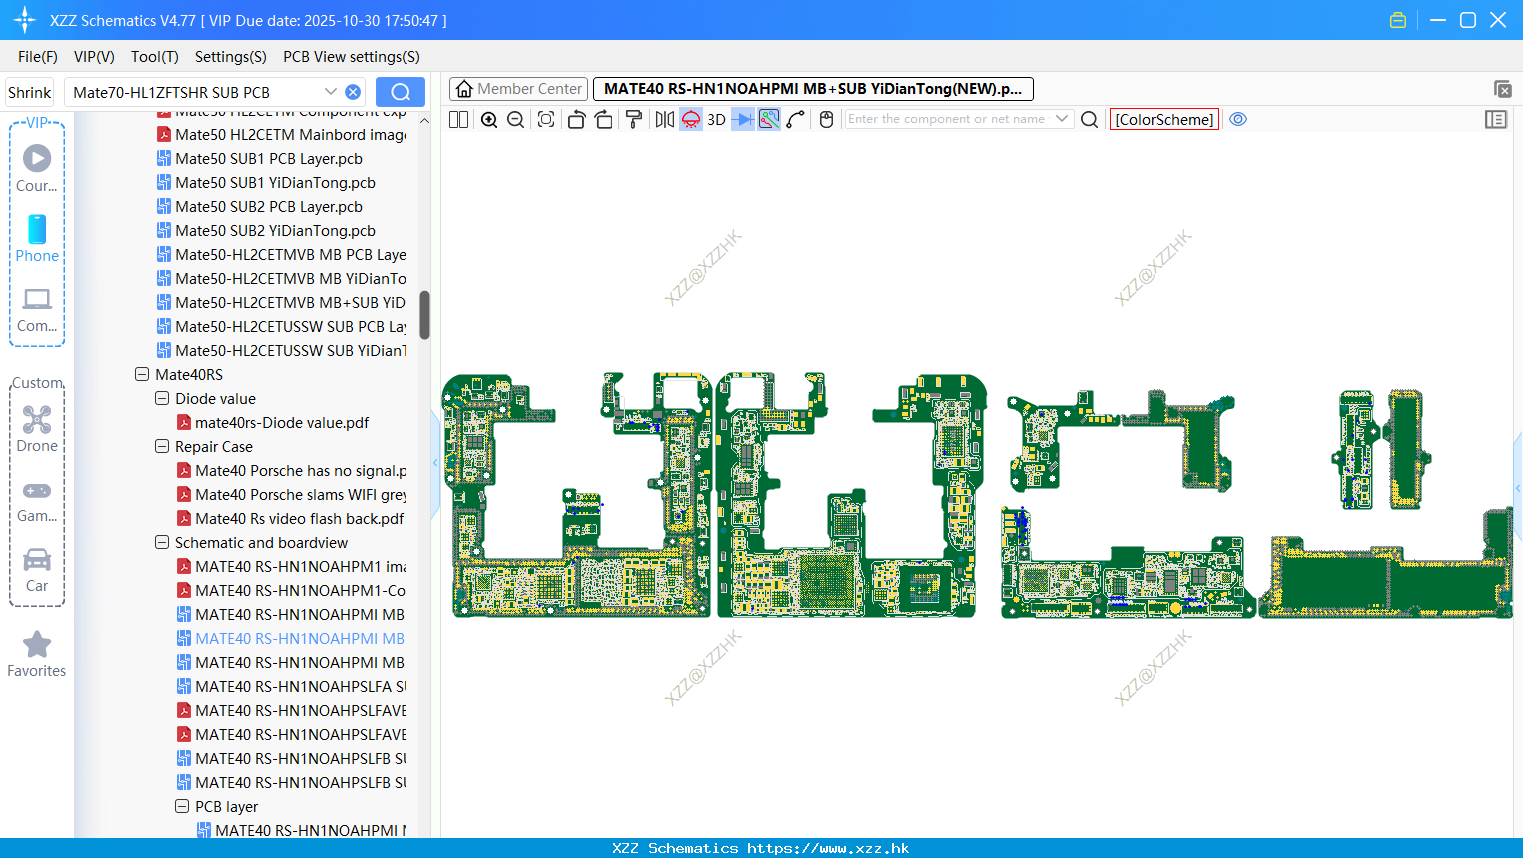Open Mate50 SUB1 YiDianTong.pcb
Viewport: 1523px width, 858px height.
point(267,183)
